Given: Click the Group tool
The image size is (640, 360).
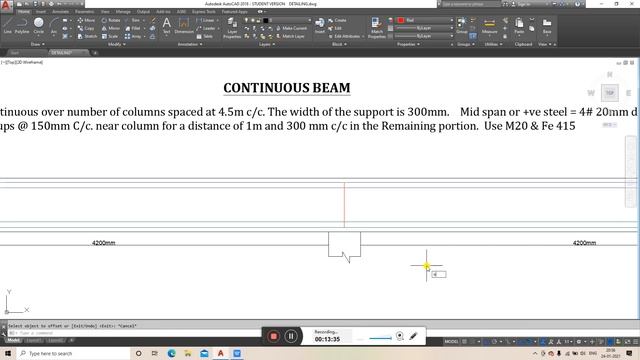Looking at the screenshot, I should point(462,25).
